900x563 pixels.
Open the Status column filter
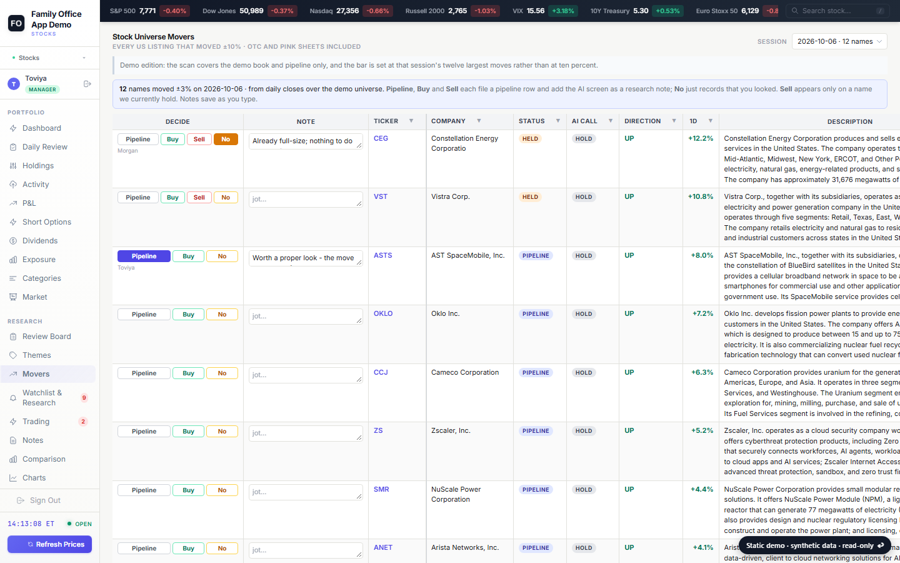click(x=557, y=121)
